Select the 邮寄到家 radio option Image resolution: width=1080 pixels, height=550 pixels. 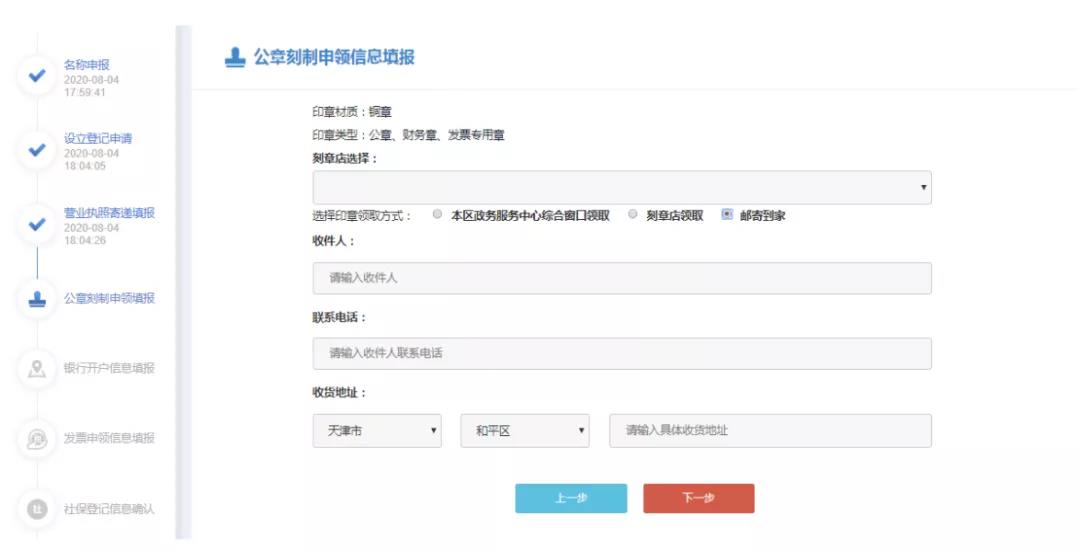(x=727, y=214)
